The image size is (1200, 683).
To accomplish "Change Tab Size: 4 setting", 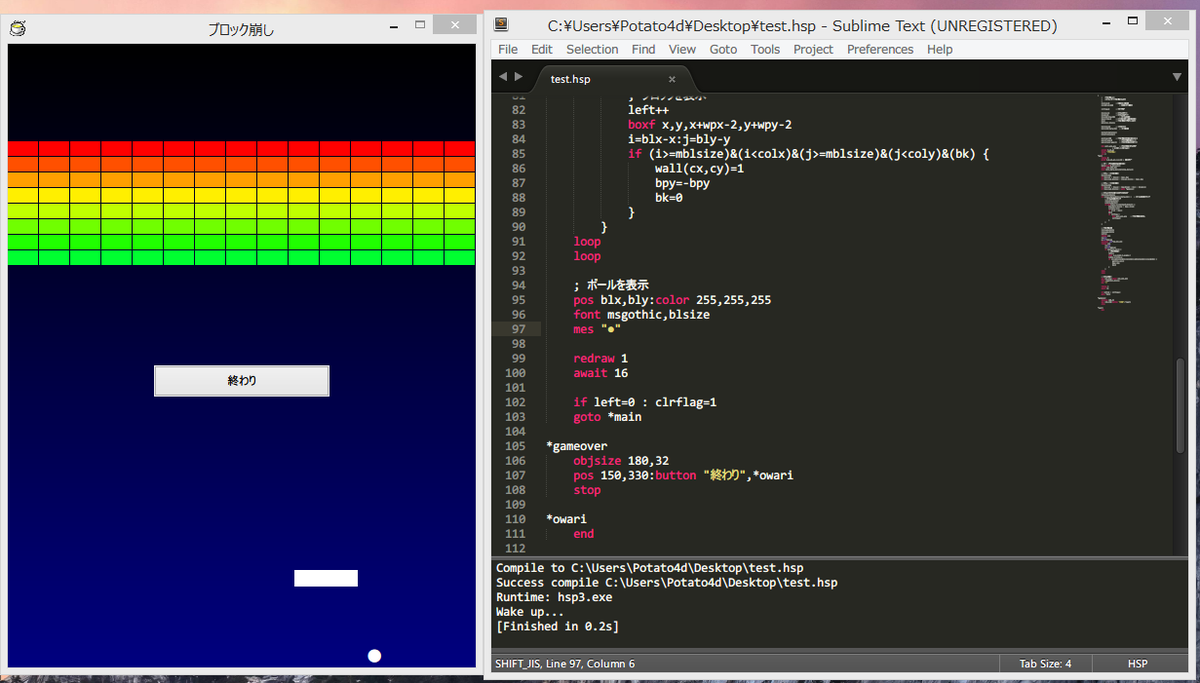I will [1043, 664].
